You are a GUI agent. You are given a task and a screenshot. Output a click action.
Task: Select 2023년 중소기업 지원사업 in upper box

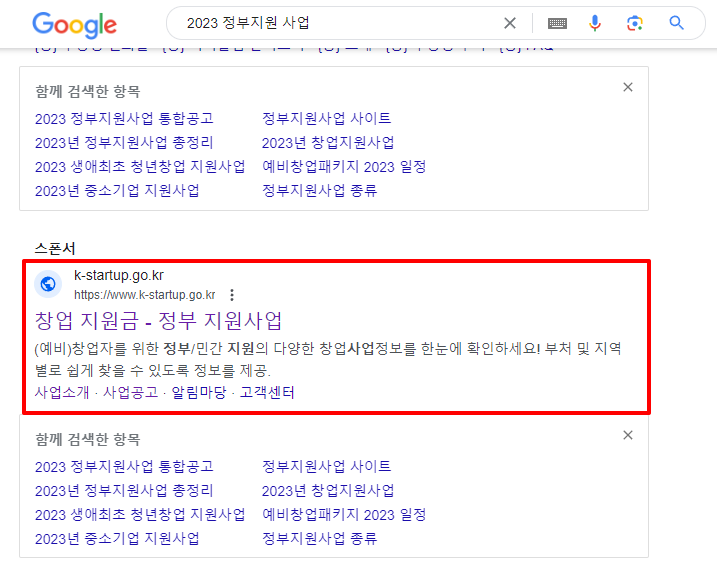point(117,190)
